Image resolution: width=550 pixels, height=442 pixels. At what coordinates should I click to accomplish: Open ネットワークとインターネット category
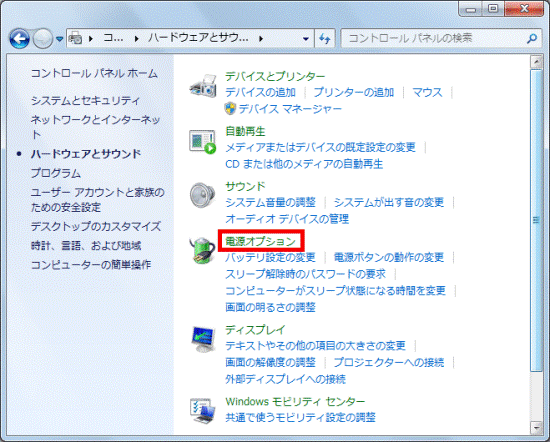coord(95,127)
